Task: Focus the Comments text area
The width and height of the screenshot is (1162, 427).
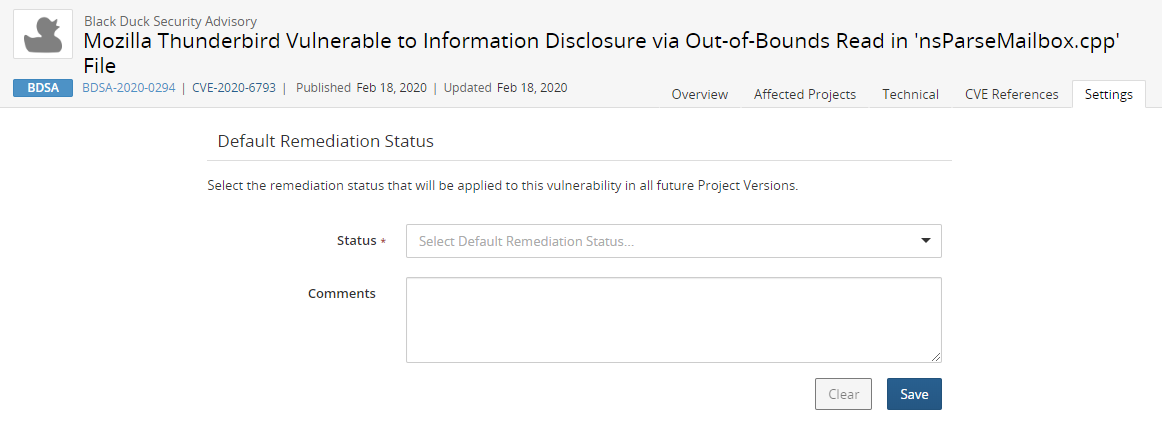Action: [x=673, y=319]
